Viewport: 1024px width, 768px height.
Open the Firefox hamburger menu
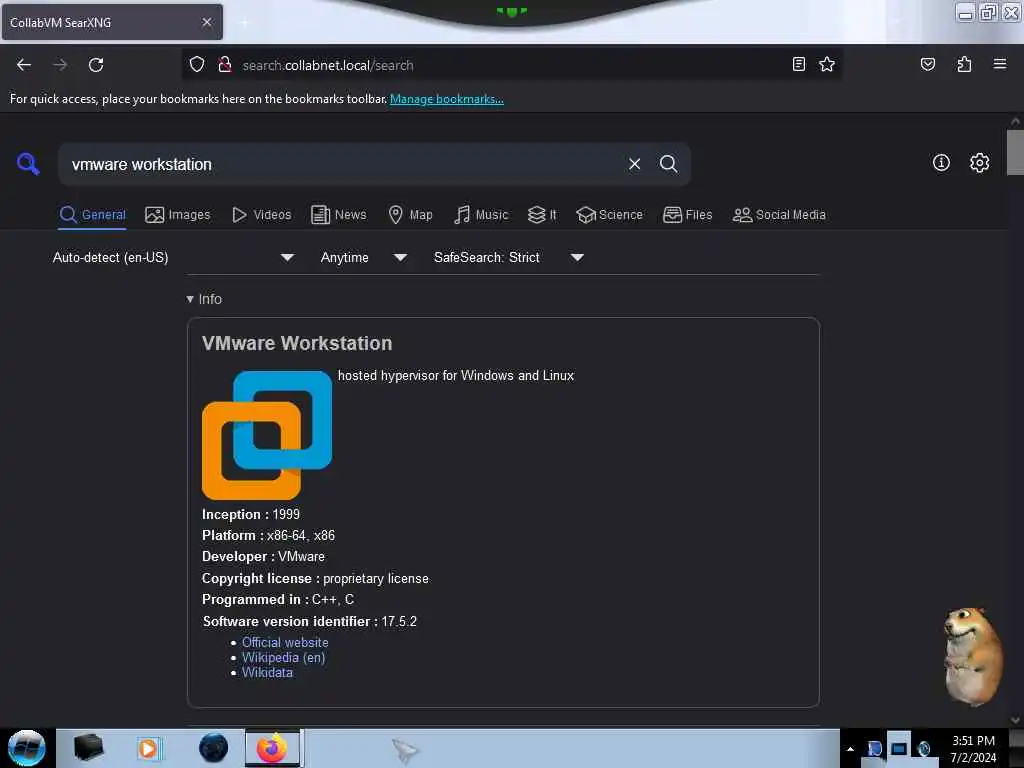click(x=999, y=64)
